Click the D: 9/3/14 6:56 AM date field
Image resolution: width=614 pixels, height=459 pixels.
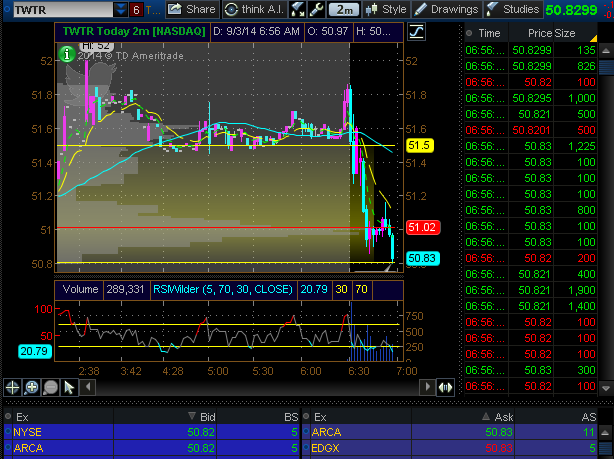pos(256,31)
